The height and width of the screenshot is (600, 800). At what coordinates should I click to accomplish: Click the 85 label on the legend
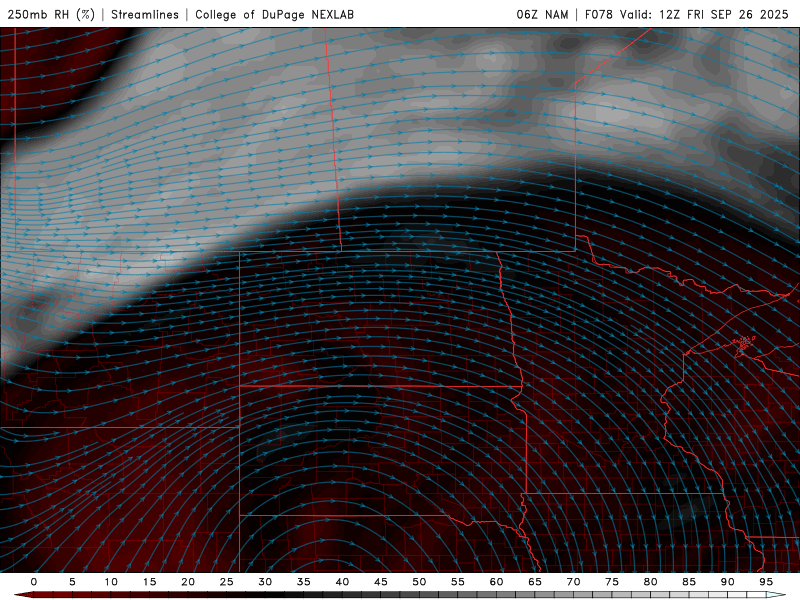coord(689,582)
